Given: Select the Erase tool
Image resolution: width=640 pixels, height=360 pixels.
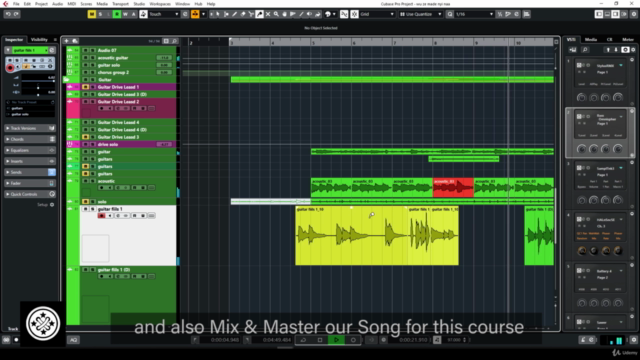Looking at the screenshot, I should [243, 14].
